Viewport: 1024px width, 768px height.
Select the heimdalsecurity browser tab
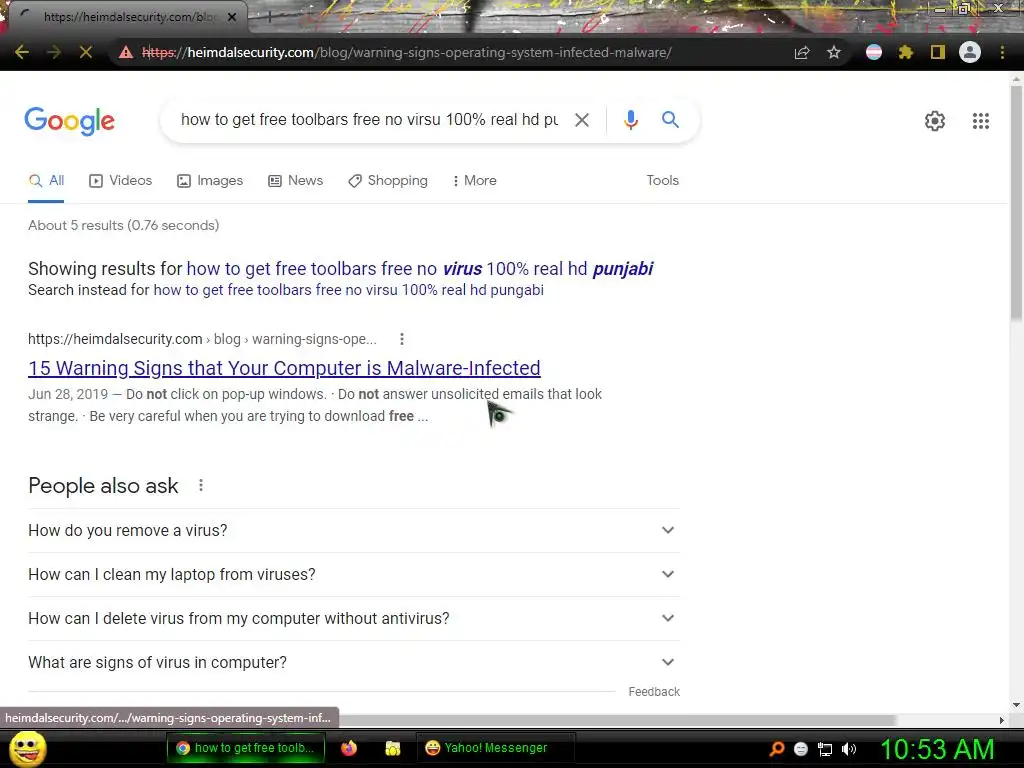coord(129,17)
